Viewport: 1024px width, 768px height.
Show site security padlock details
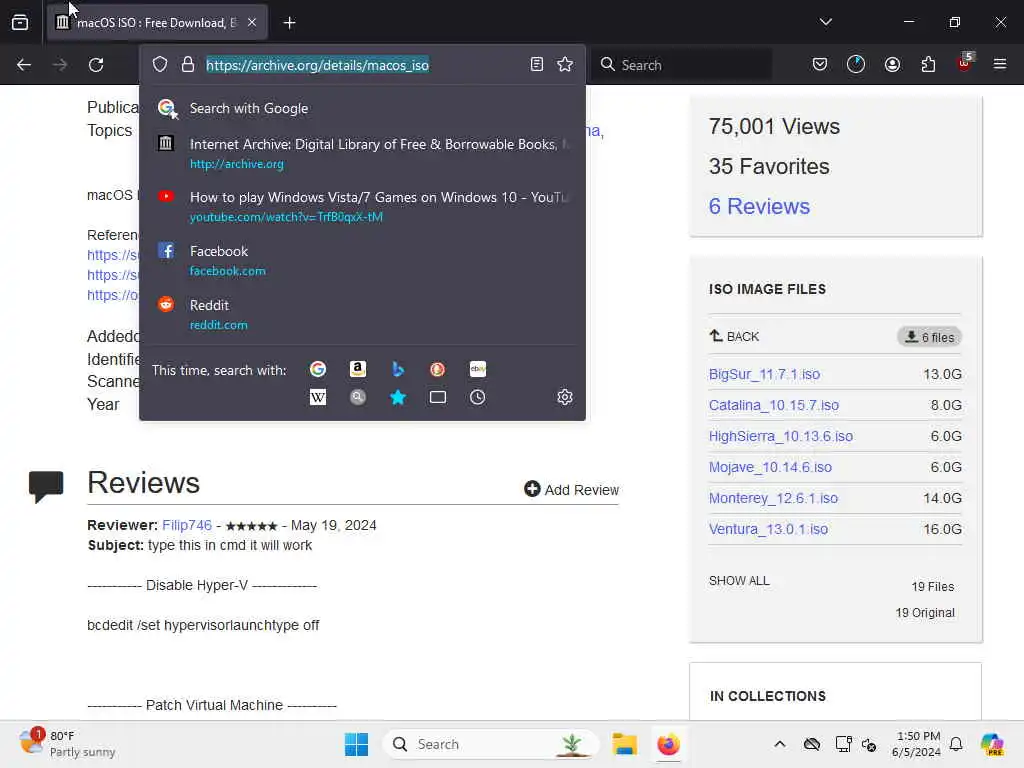(x=188, y=65)
